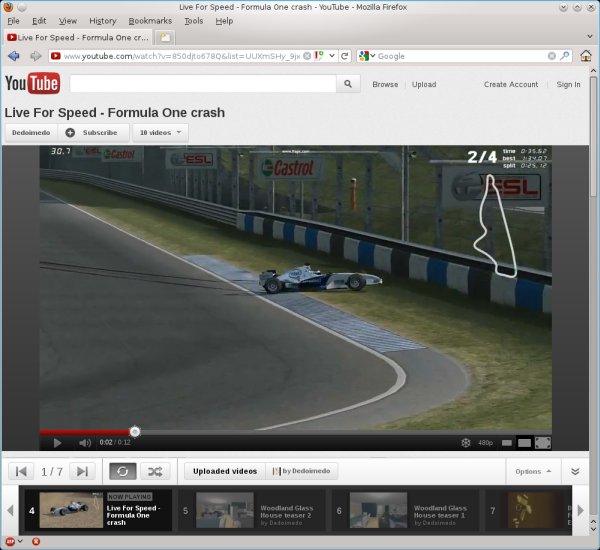This screenshot has height=550, width=600.
Task: Enter fullscreen video mode
Action: (x=542, y=442)
